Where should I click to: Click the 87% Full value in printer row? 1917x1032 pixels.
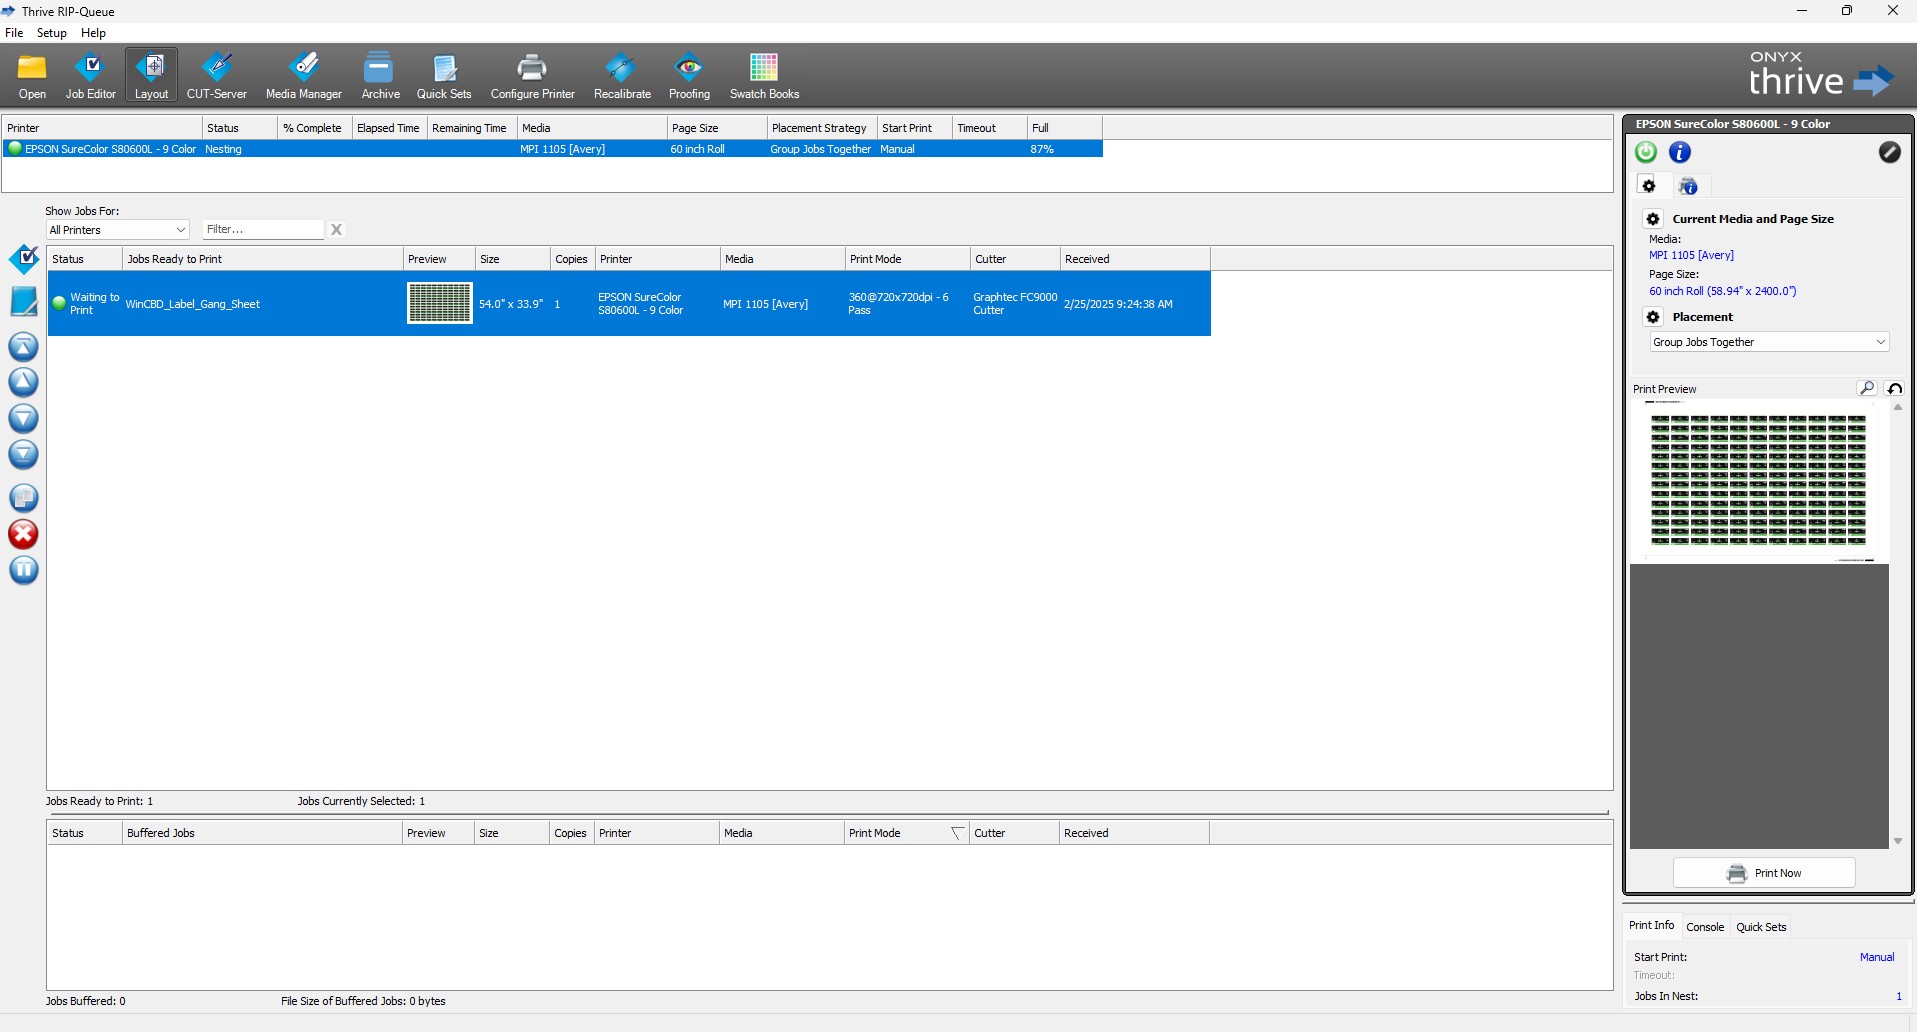(1042, 149)
